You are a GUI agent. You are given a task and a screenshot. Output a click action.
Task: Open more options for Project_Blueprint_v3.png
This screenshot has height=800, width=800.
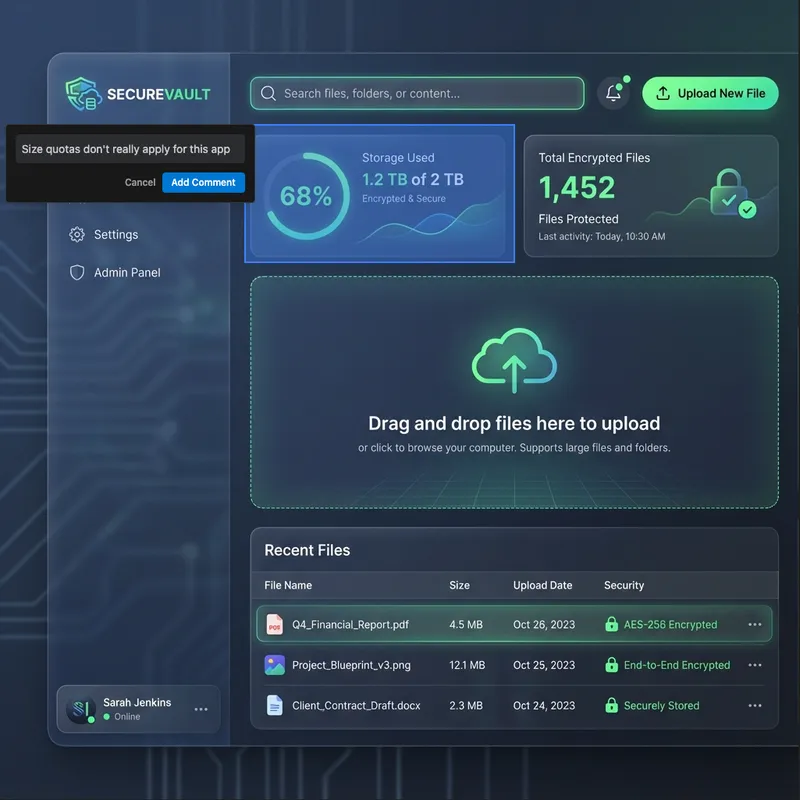tap(755, 665)
